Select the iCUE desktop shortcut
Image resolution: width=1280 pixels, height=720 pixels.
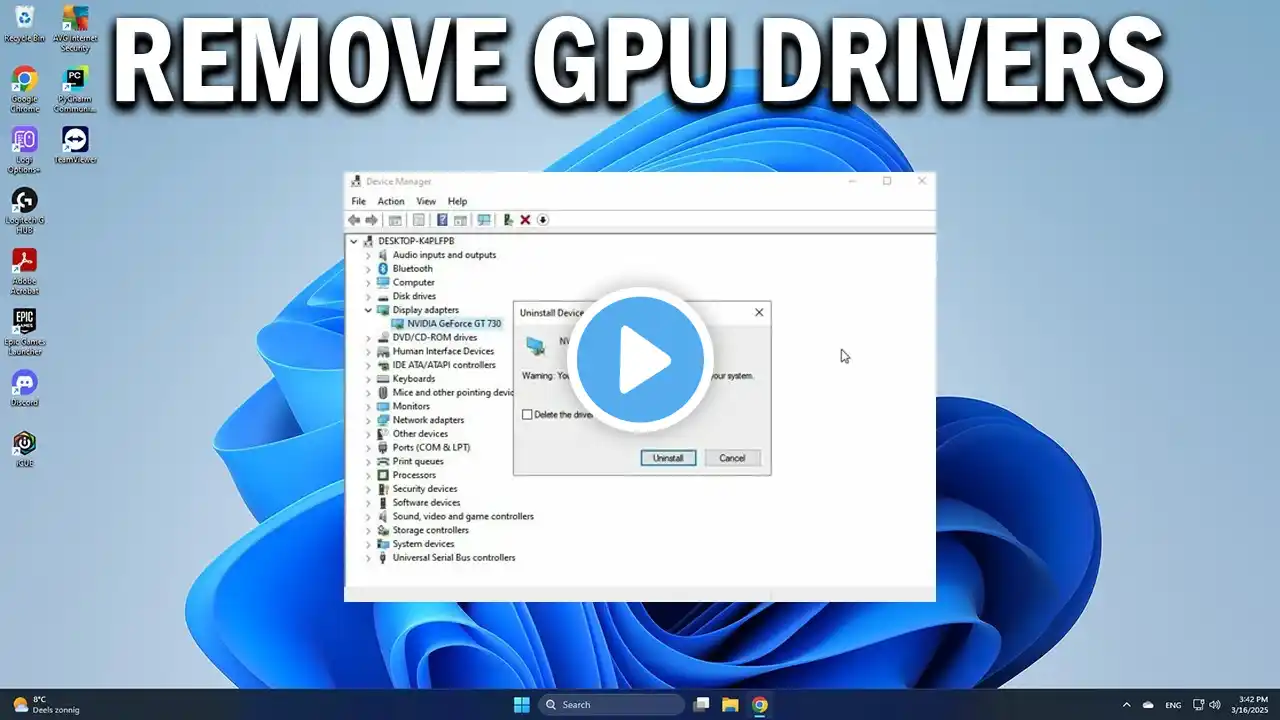24,449
